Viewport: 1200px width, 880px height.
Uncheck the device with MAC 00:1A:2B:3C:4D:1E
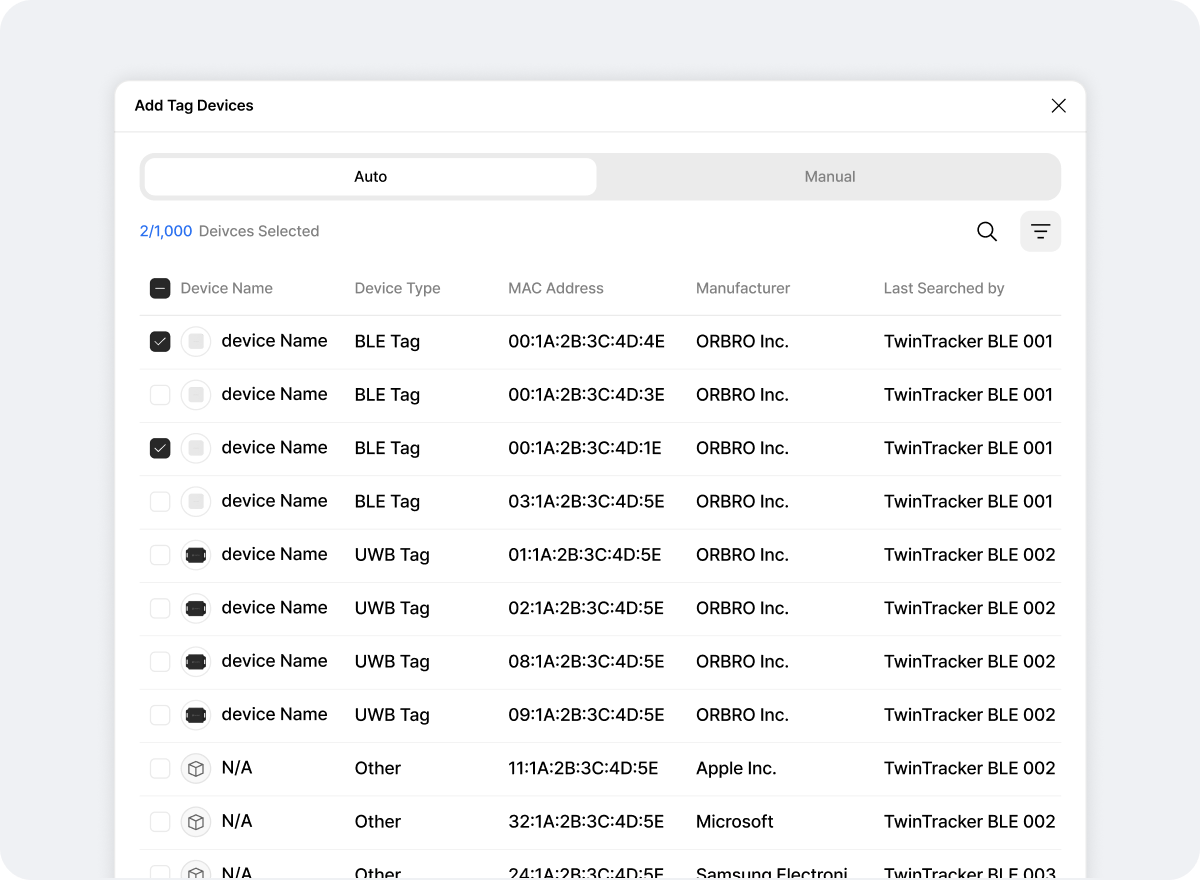(x=160, y=448)
